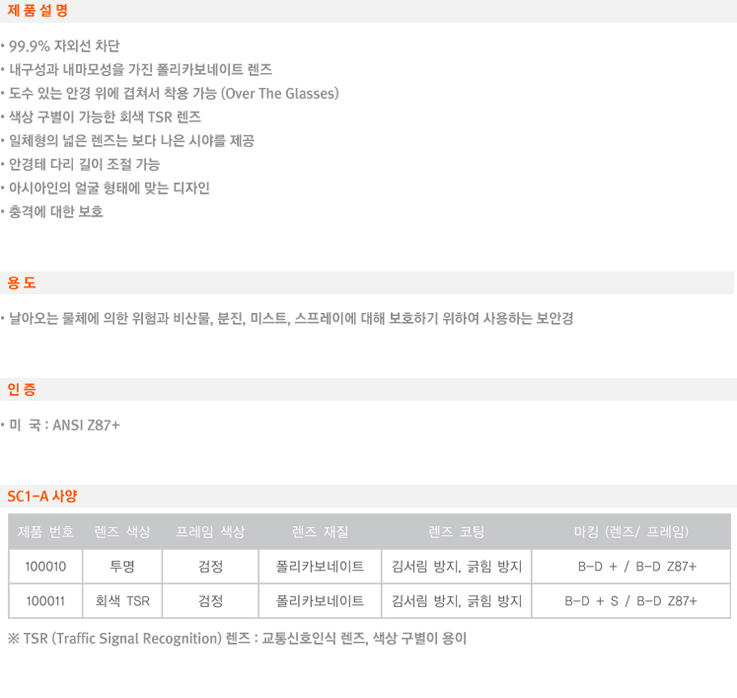Select the 99.9% 자외선 차단 bullet text
The image size is (737, 698).
click(x=64, y=46)
